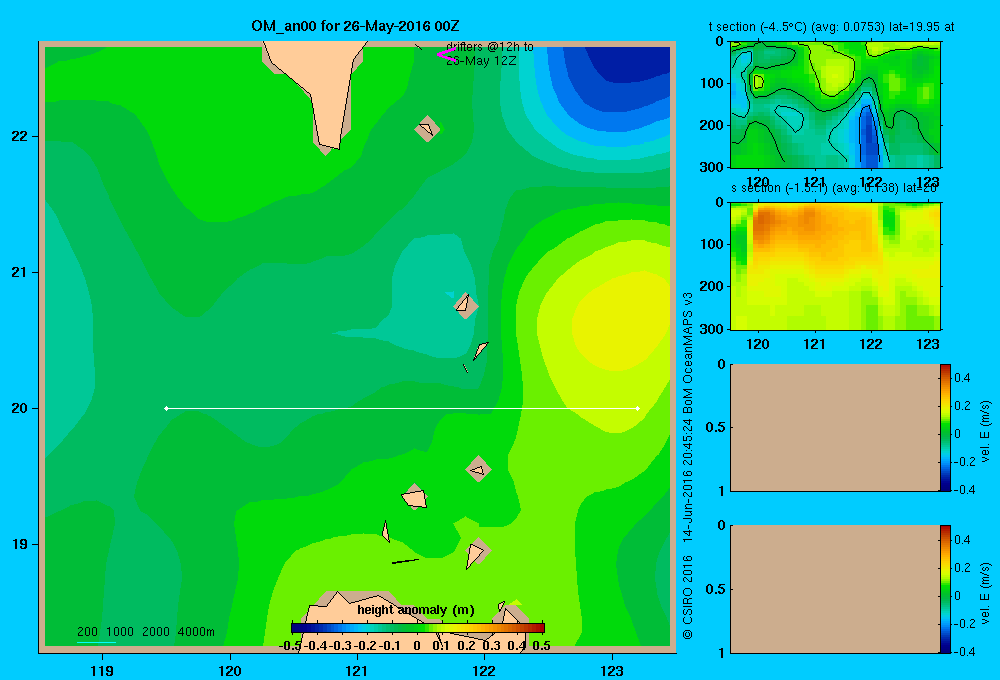Click the magenta drifter arrow marker
The height and width of the screenshot is (680, 1000).
click(x=446, y=55)
